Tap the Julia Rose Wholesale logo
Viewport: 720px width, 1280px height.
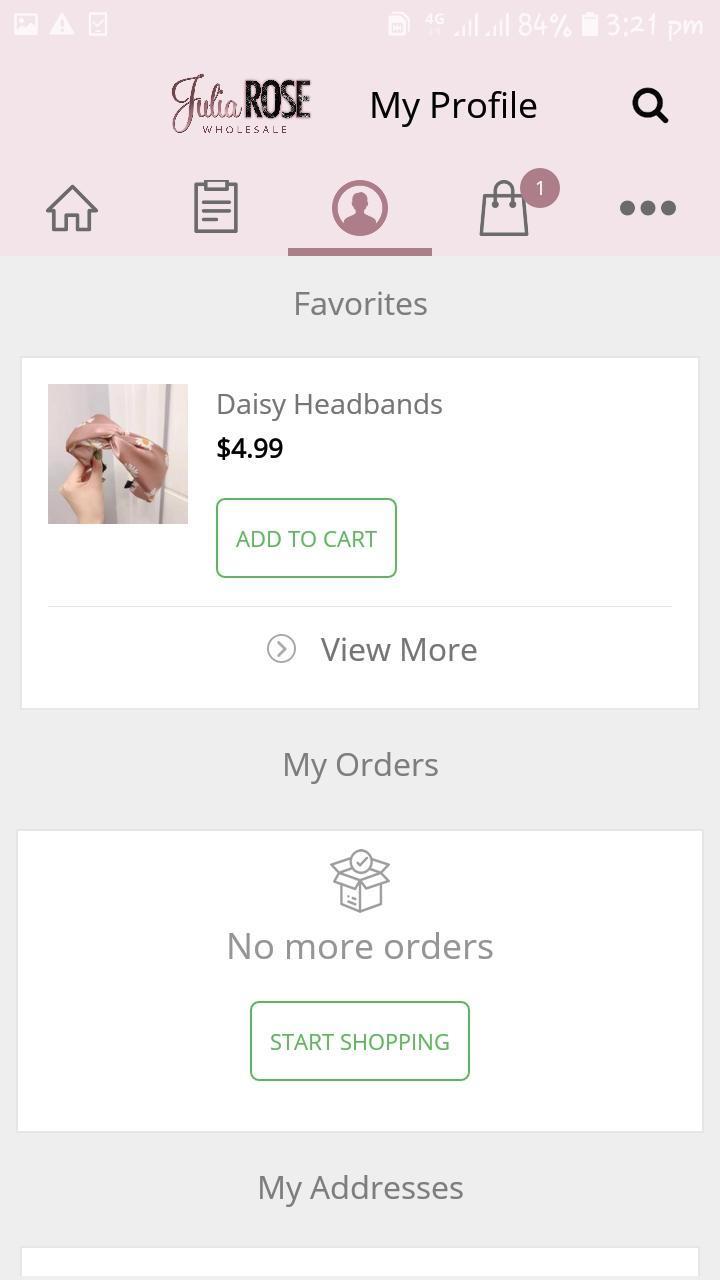tap(240, 103)
